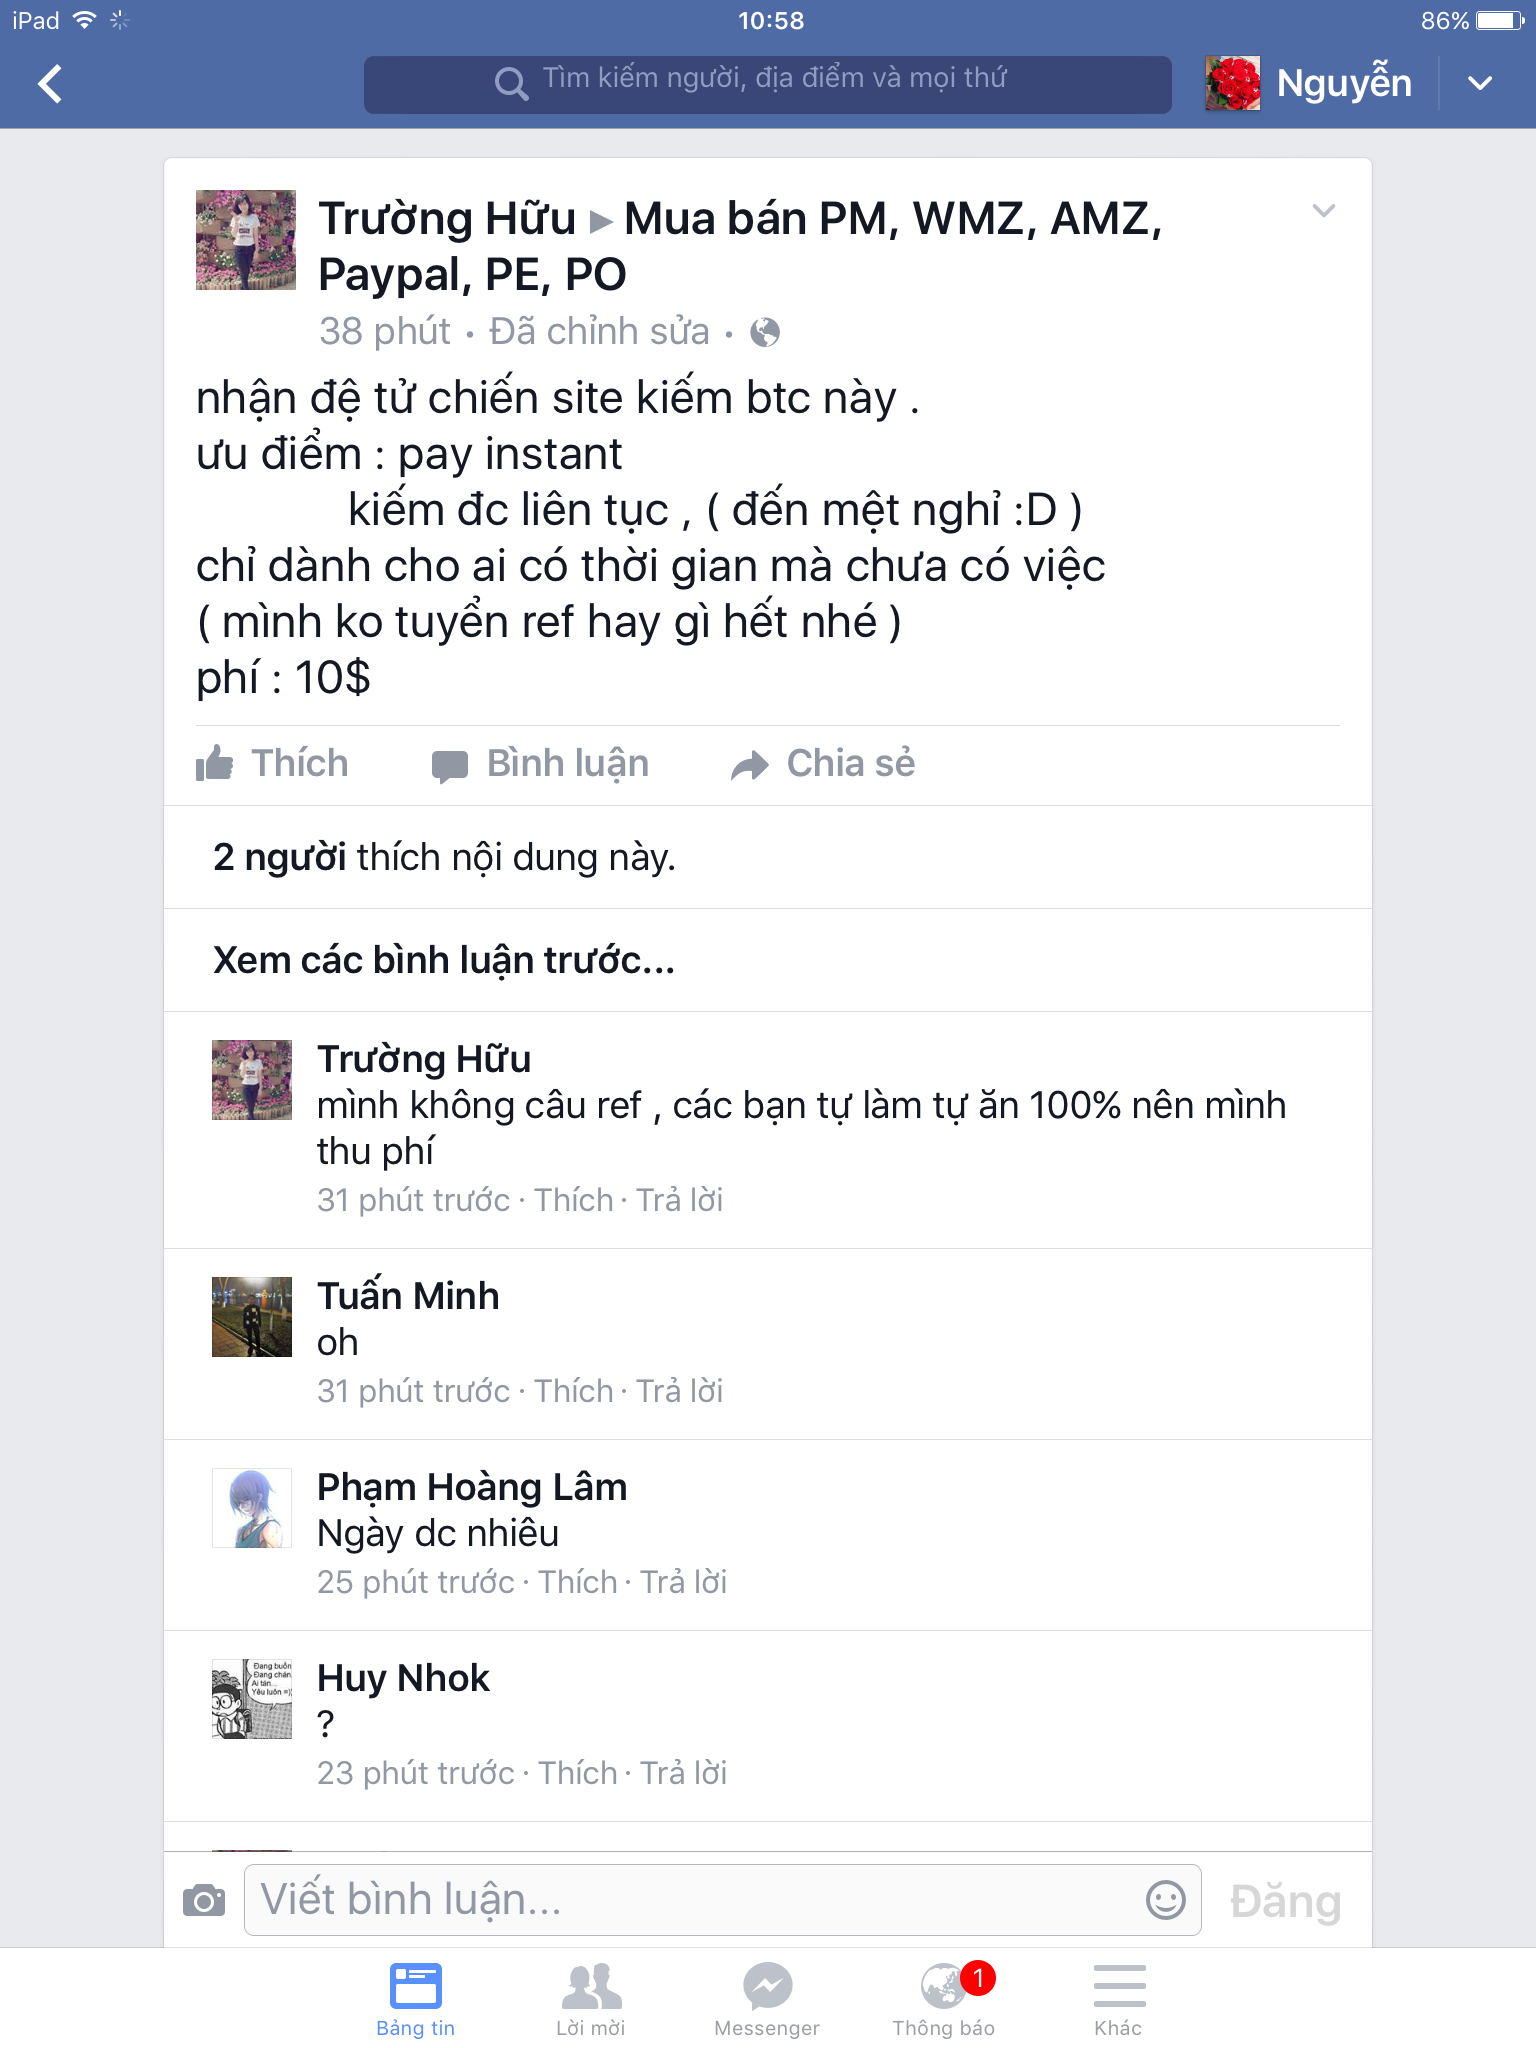
Task: Open the camera icon beside comment box
Action: (x=204, y=1900)
